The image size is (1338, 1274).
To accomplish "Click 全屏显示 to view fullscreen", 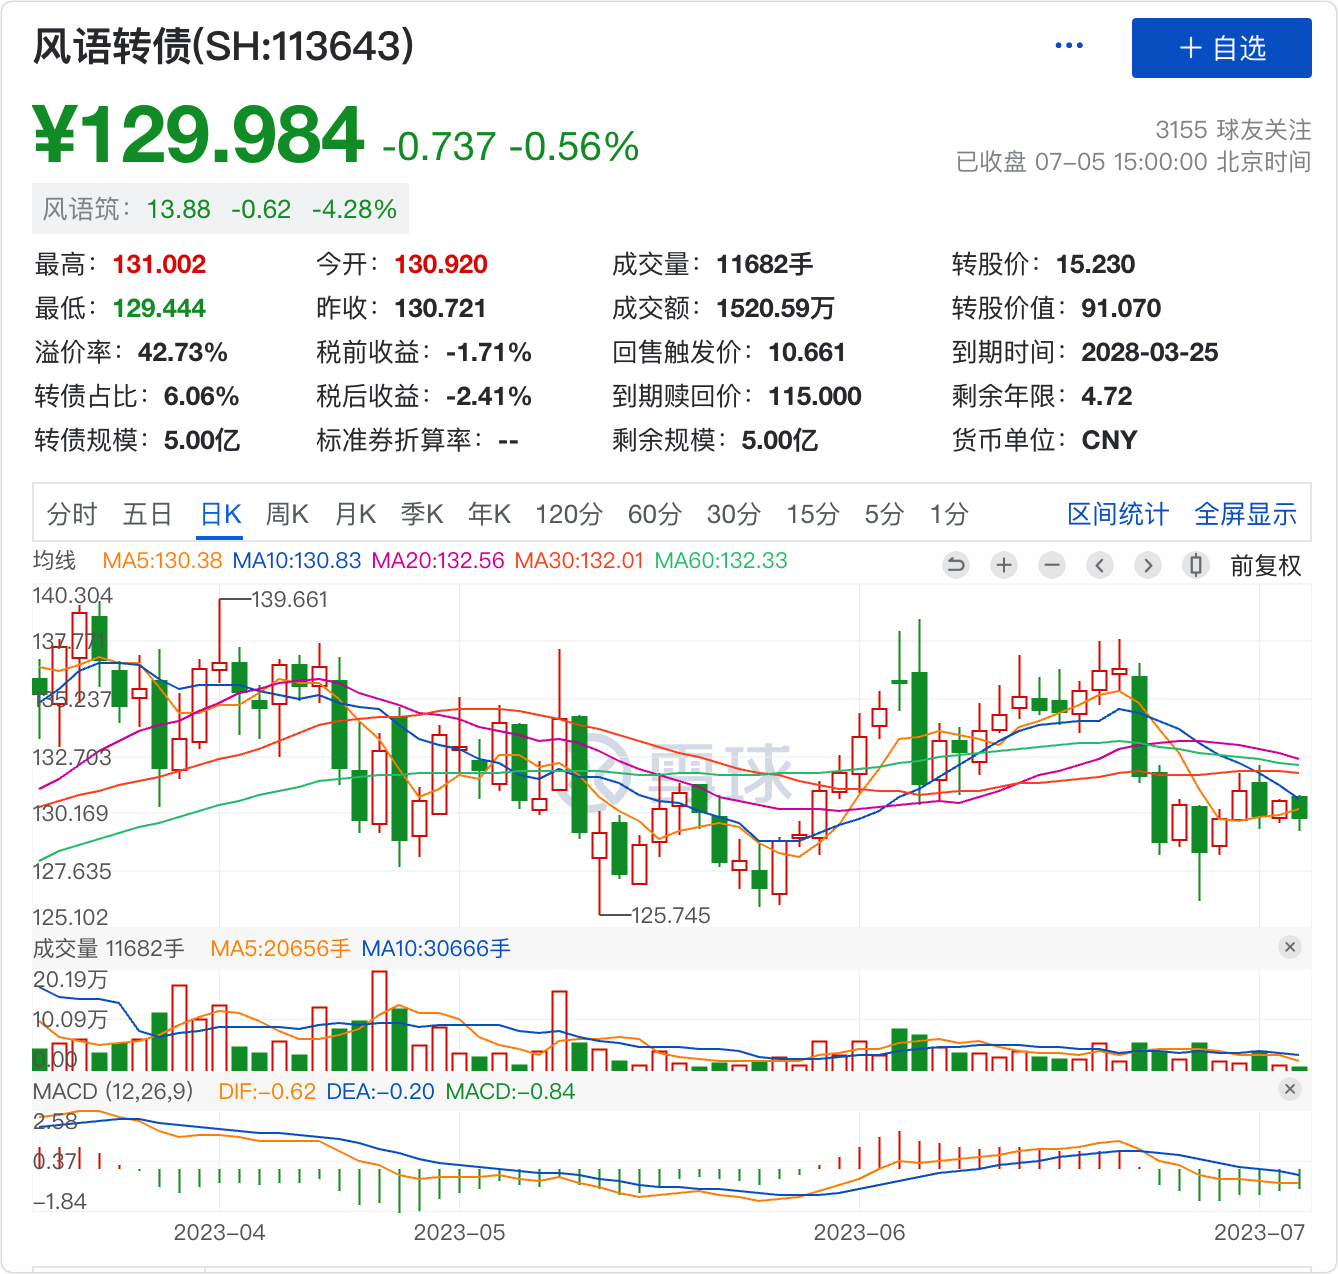I will point(1245,514).
